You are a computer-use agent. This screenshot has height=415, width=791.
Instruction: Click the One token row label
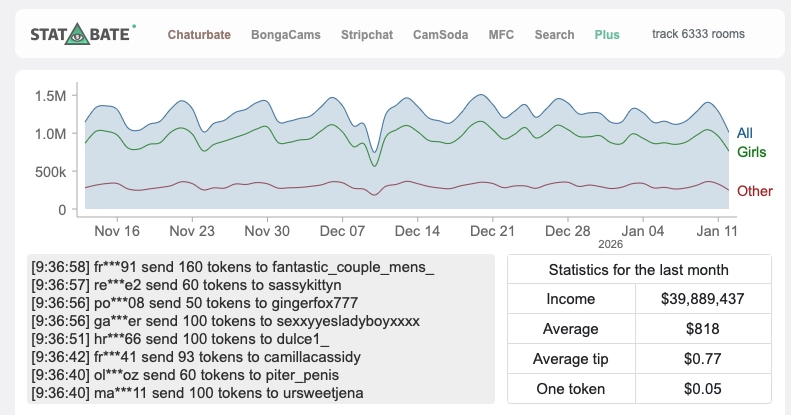[x=571, y=389]
